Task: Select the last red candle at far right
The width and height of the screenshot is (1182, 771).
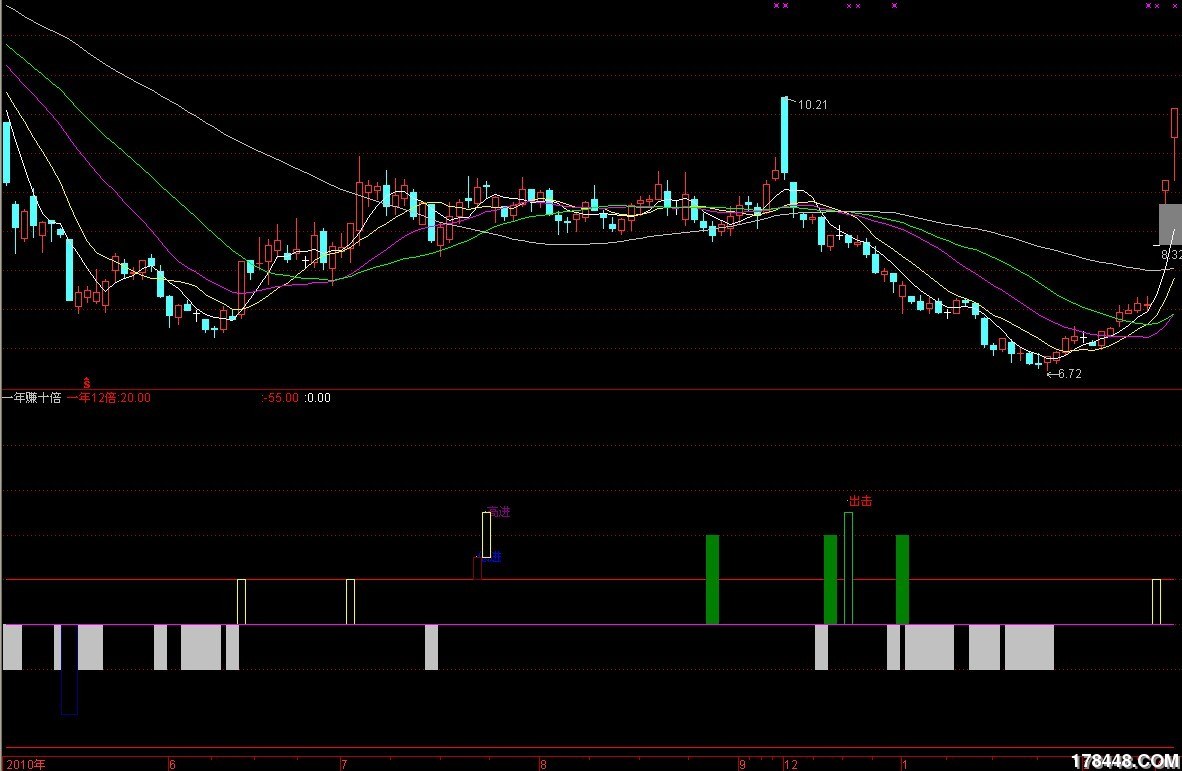Action: coord(1174,122)
